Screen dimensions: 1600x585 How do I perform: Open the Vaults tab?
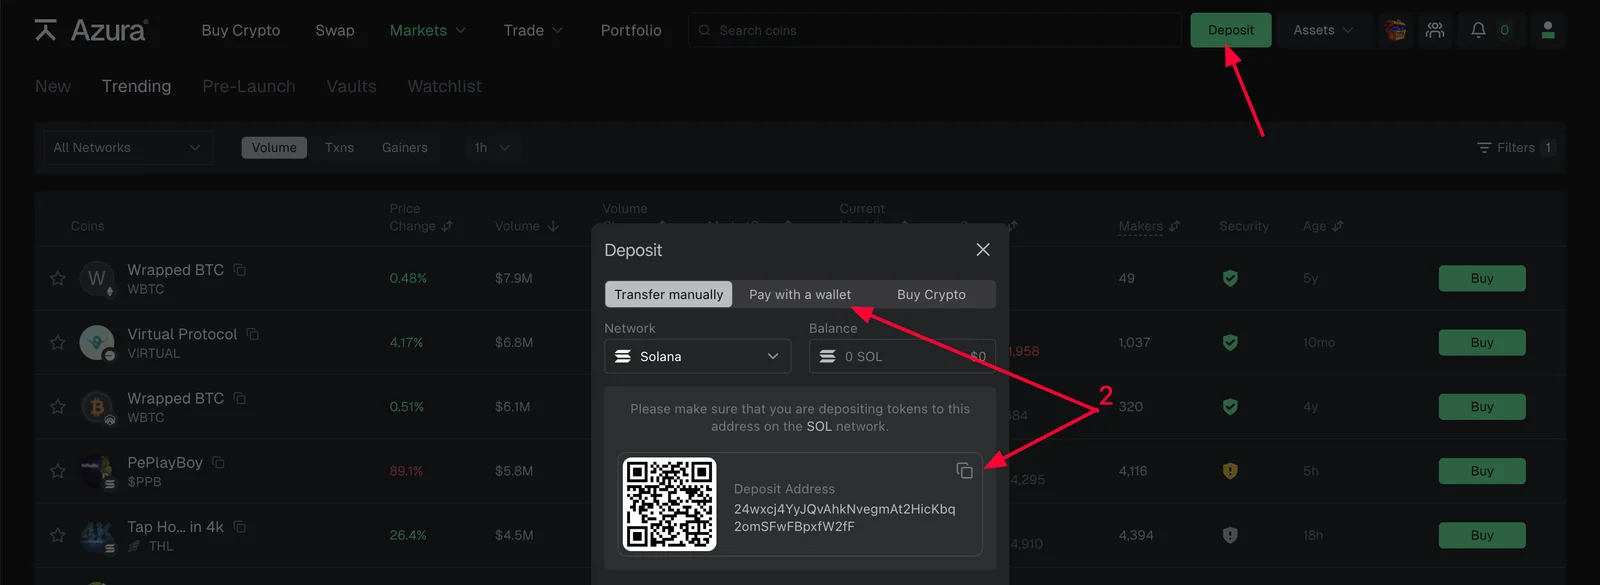pyautogui.click(x=351, y=86)
